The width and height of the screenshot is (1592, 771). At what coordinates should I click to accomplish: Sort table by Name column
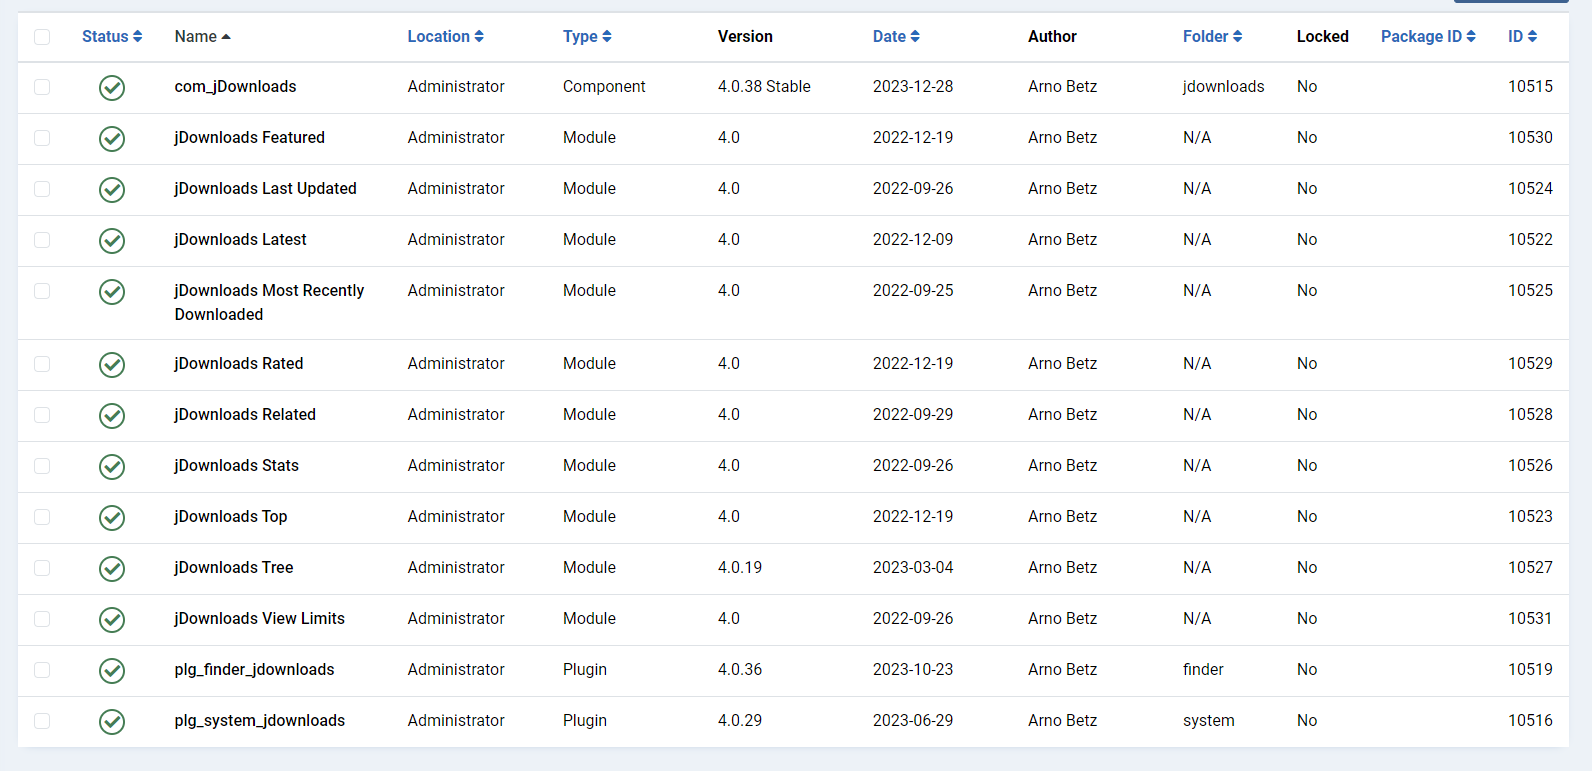pos(203,37)
